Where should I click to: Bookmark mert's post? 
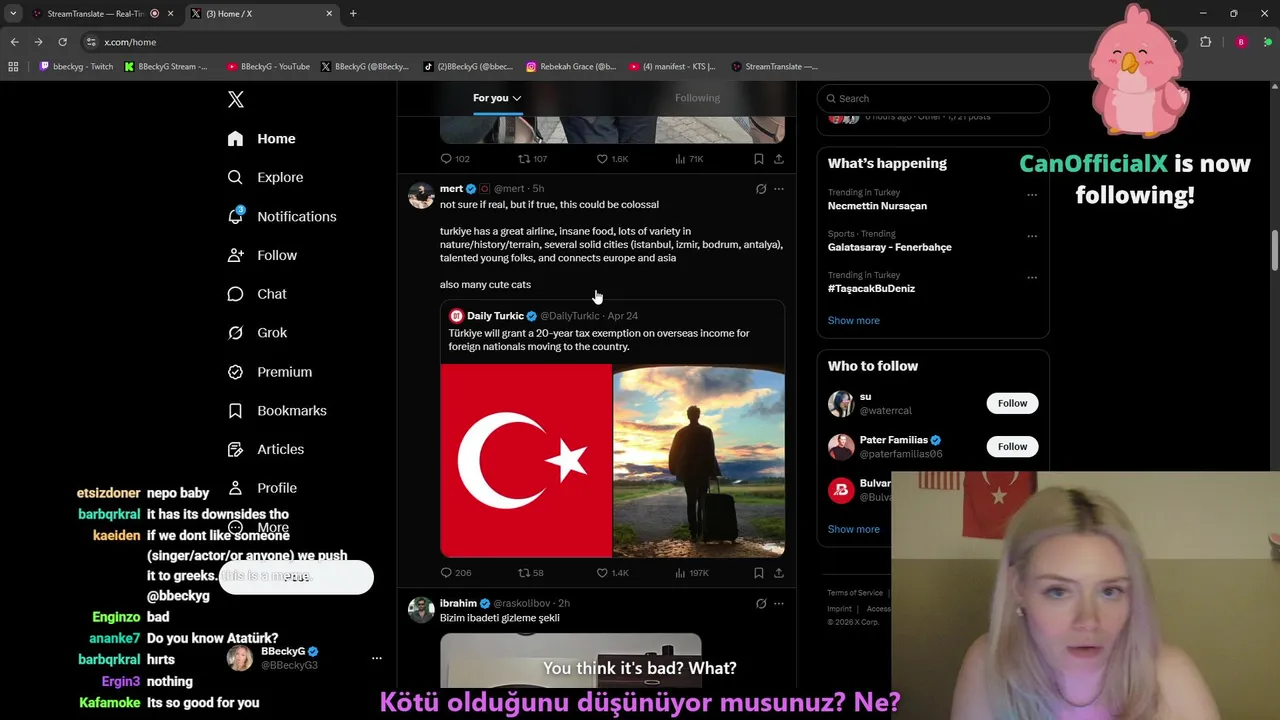[759, 573]
